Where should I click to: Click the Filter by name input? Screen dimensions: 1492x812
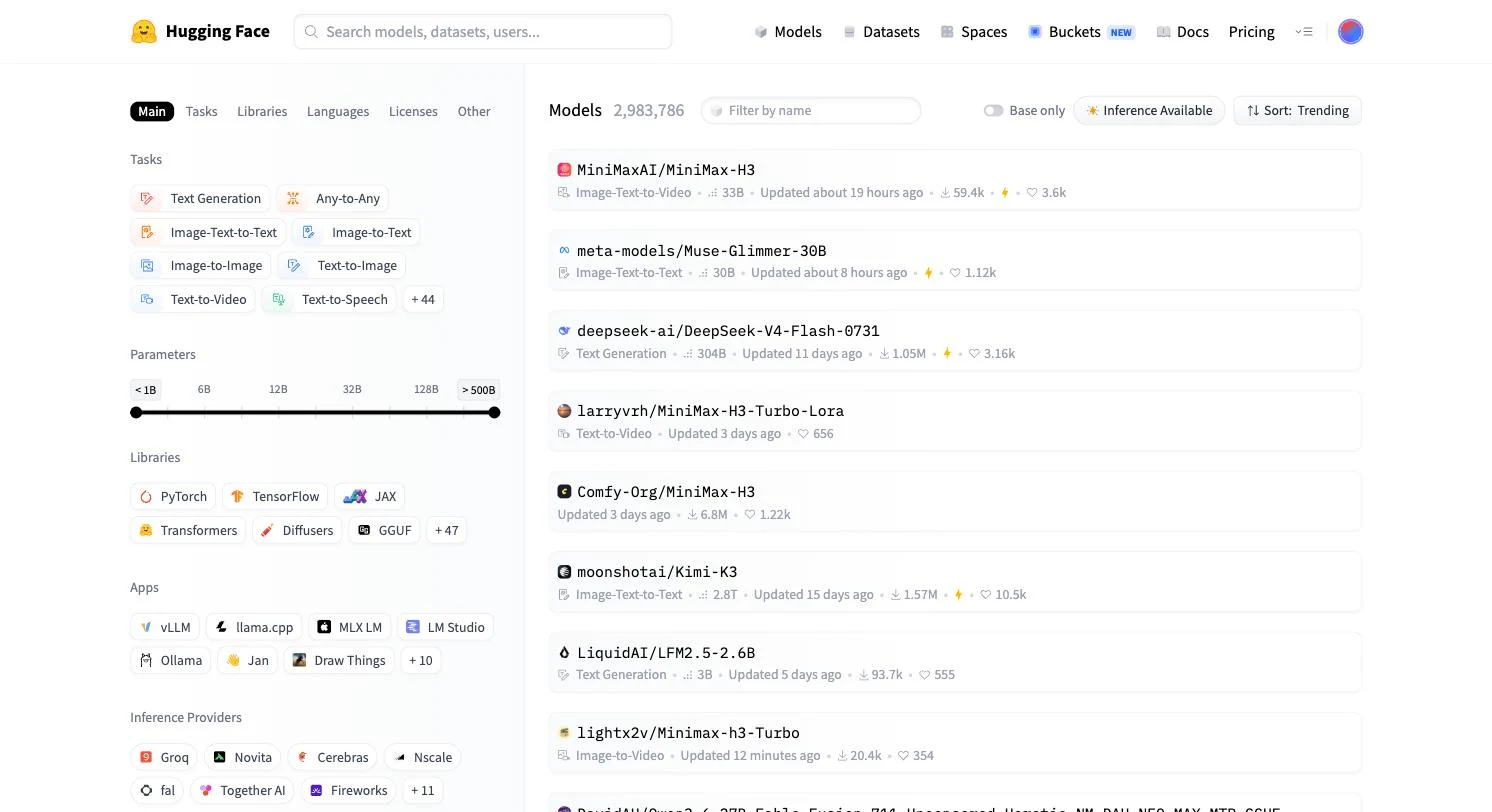click(811, 110)
